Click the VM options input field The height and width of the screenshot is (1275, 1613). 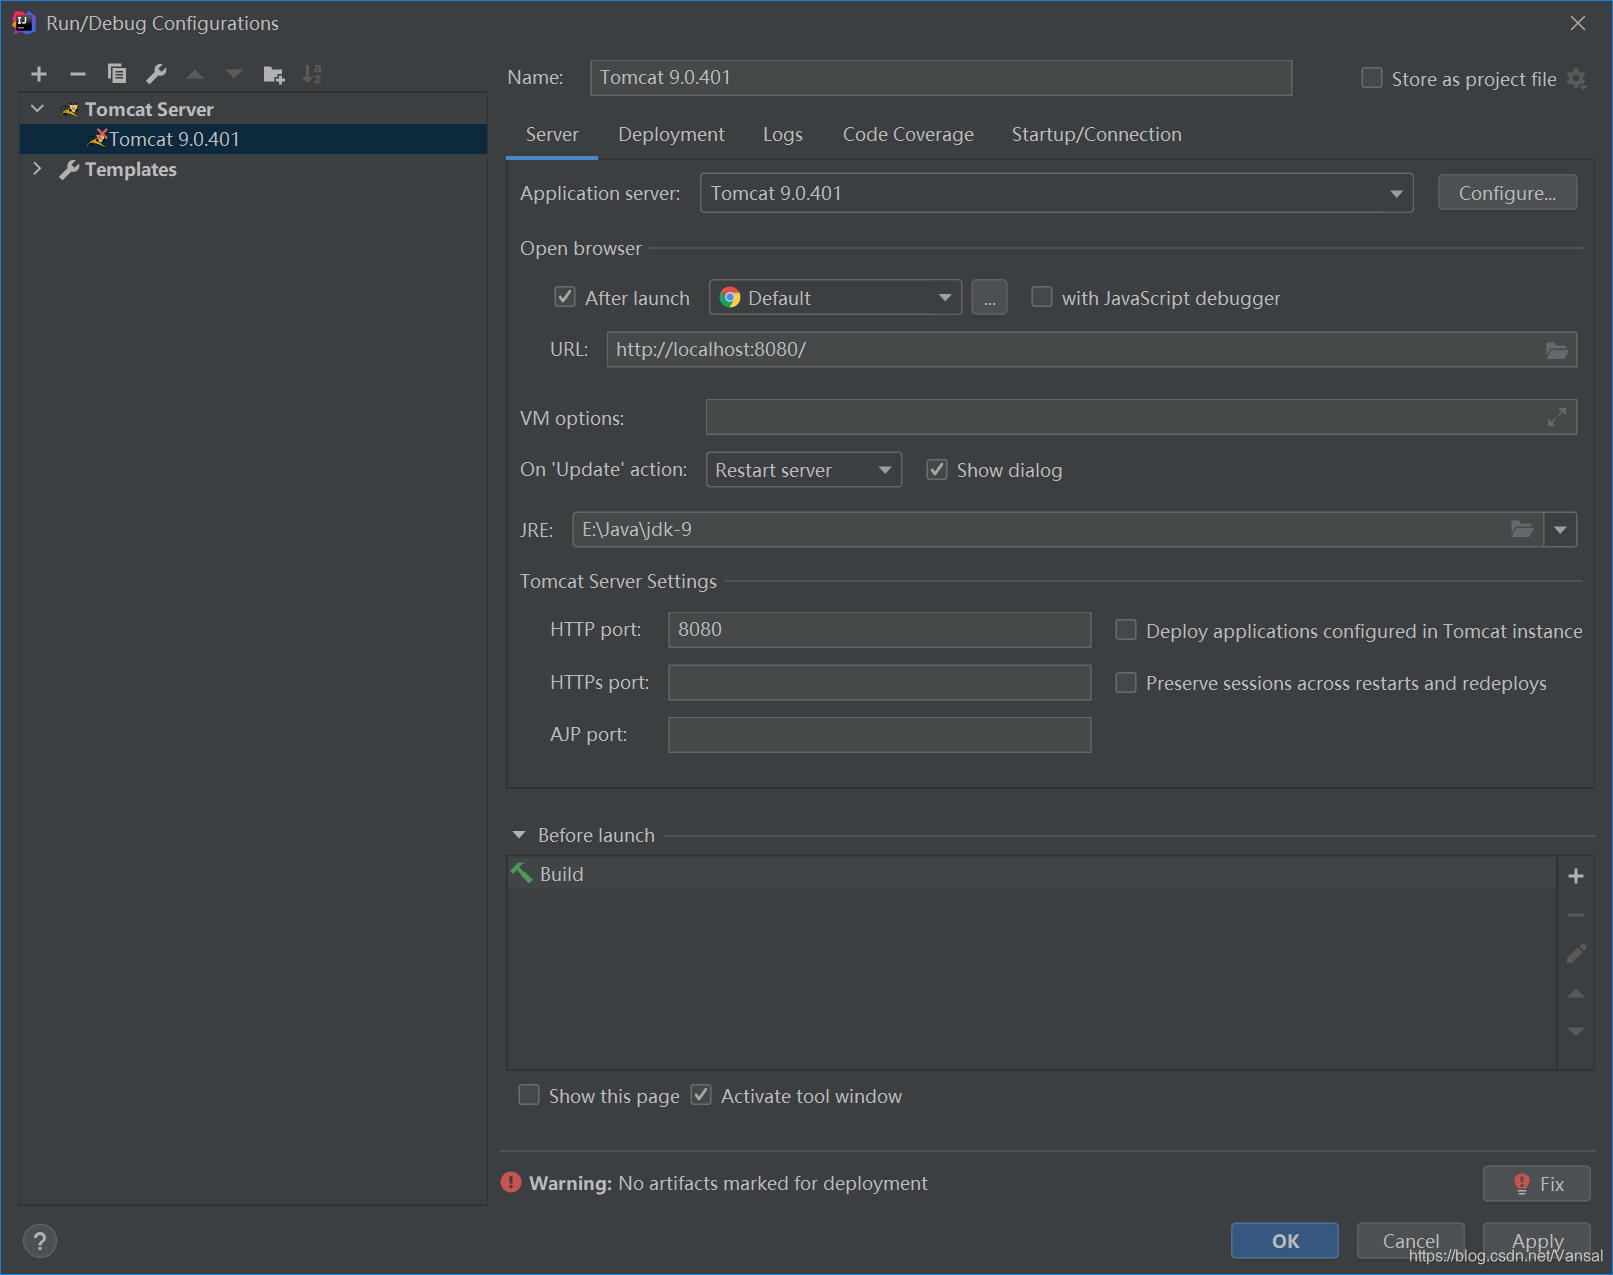tap(1141, 418)
